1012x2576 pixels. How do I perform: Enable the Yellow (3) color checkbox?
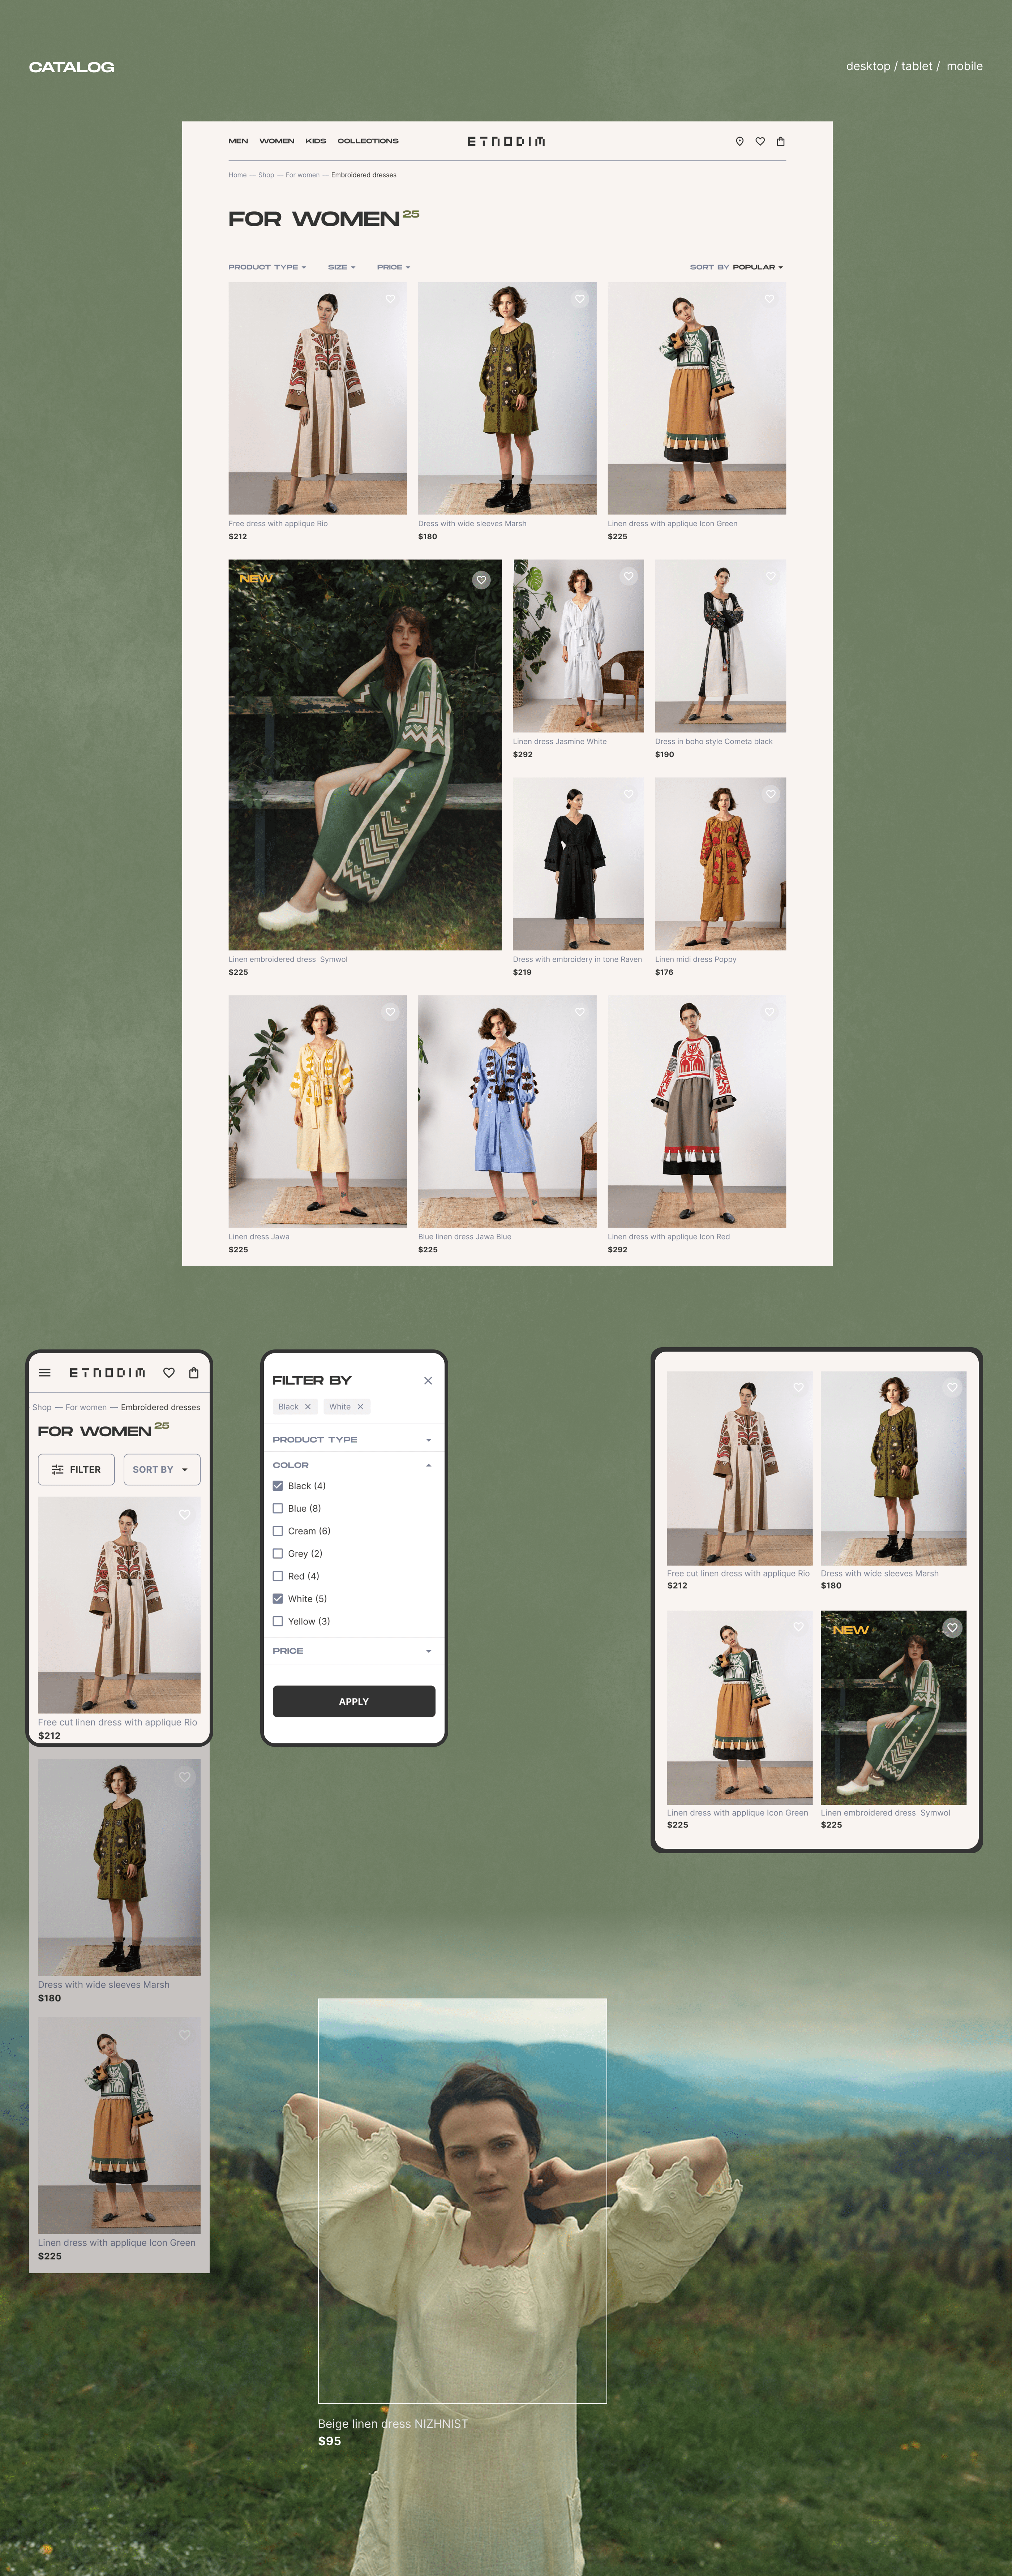[x=278, y=1621]
